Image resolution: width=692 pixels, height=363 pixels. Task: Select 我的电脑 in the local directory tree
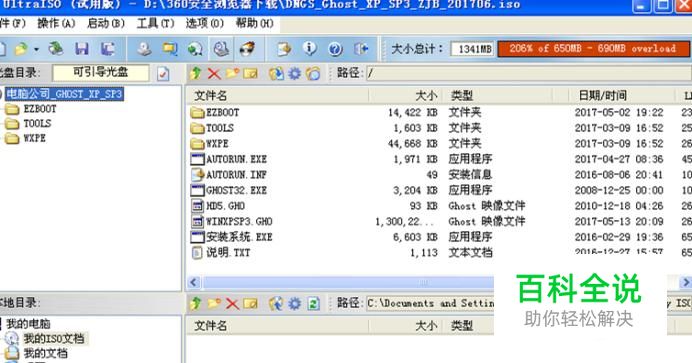pyautogui.click(x=28, y=324)
